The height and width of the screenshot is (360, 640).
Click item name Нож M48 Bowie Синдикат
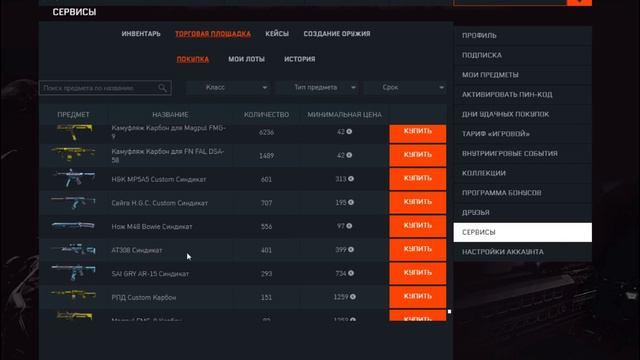(x=152, y=227)
